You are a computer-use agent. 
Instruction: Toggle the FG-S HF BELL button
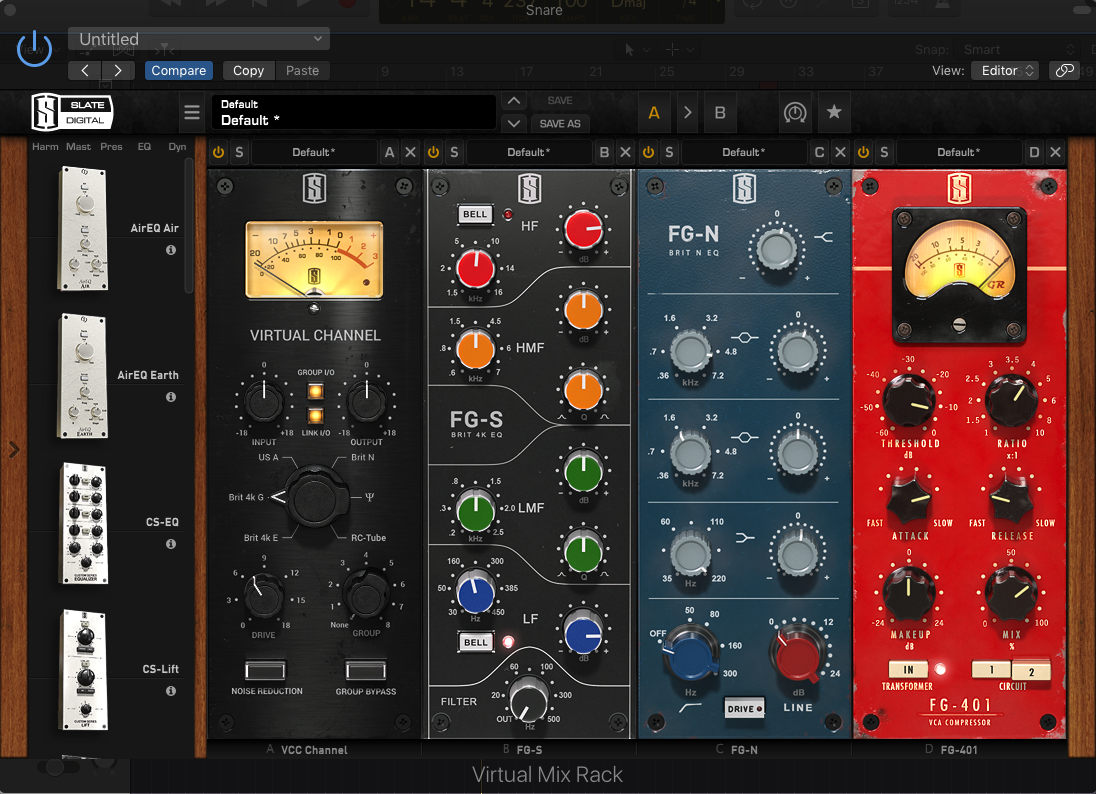pyautogui.click(x=475, y=215)
